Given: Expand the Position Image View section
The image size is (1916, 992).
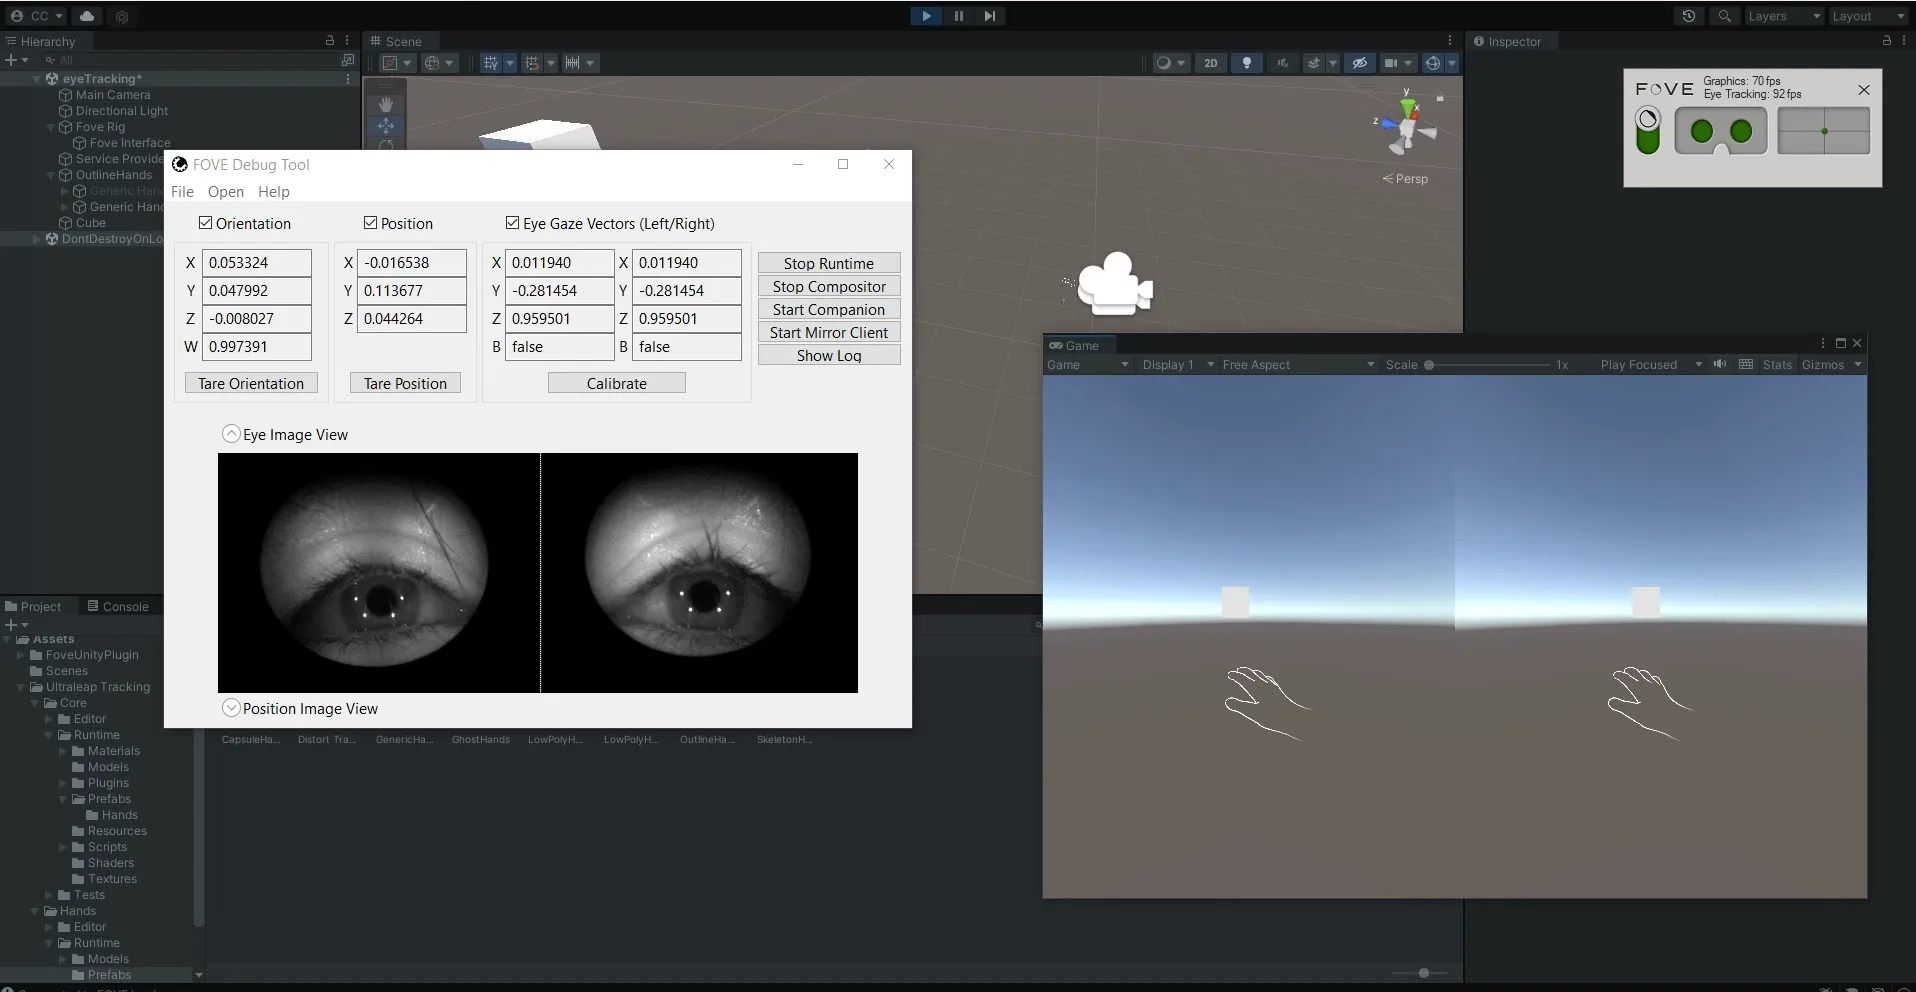Looking at the screenshot, I should click(231, 708).
